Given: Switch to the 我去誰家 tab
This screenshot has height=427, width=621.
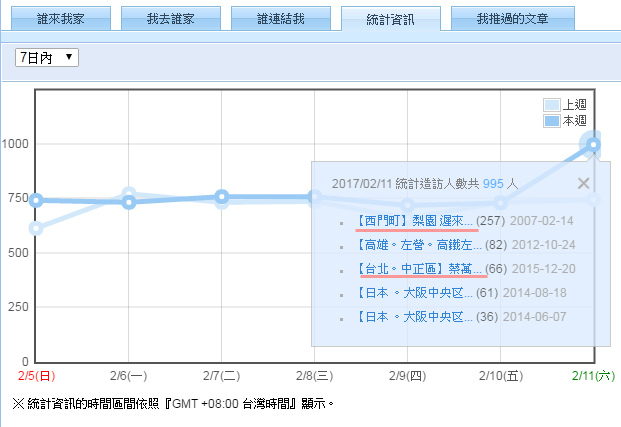Looking at the screenshot, I should pyautogui.click(x=171, y=18).
